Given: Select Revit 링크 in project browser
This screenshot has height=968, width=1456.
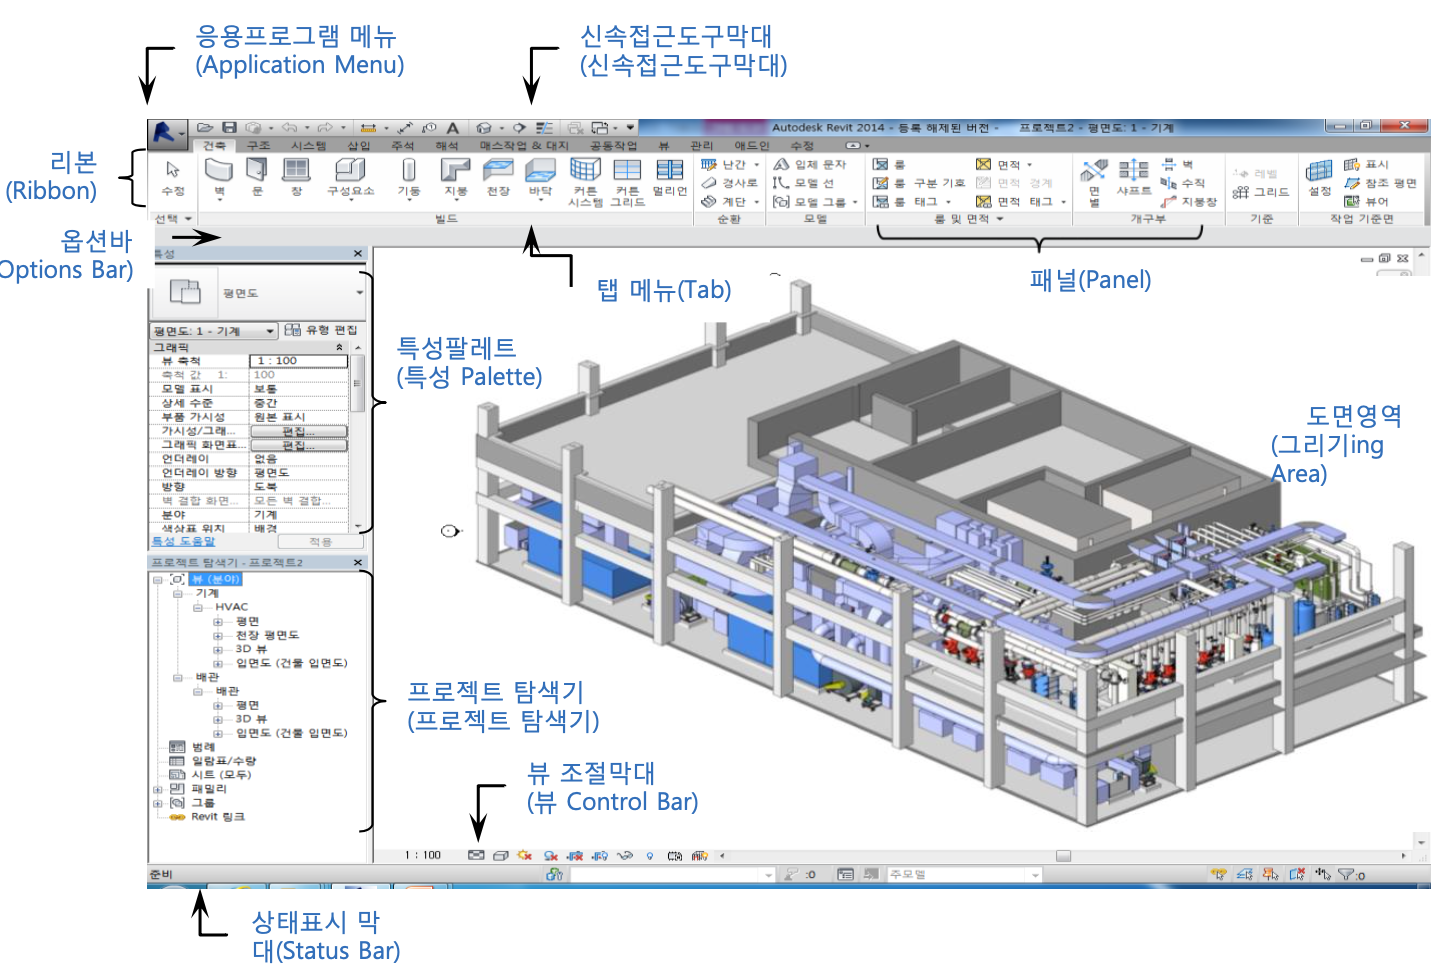Looking at the screenshot, I should pos(217,817).
